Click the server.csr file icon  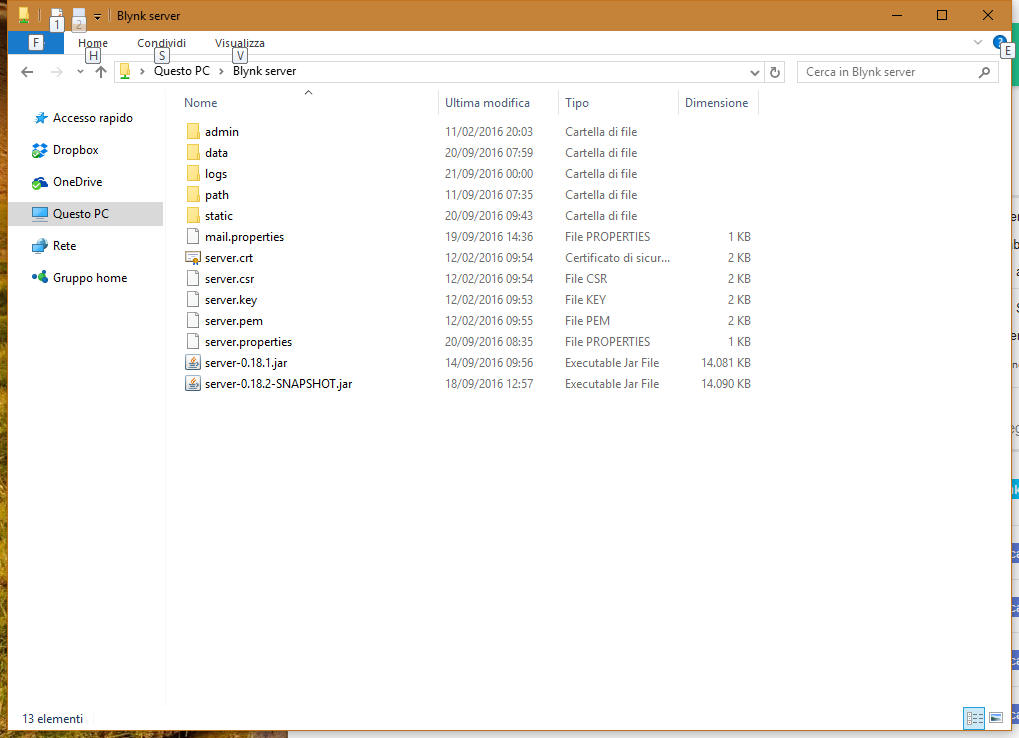tap(193, 279)
